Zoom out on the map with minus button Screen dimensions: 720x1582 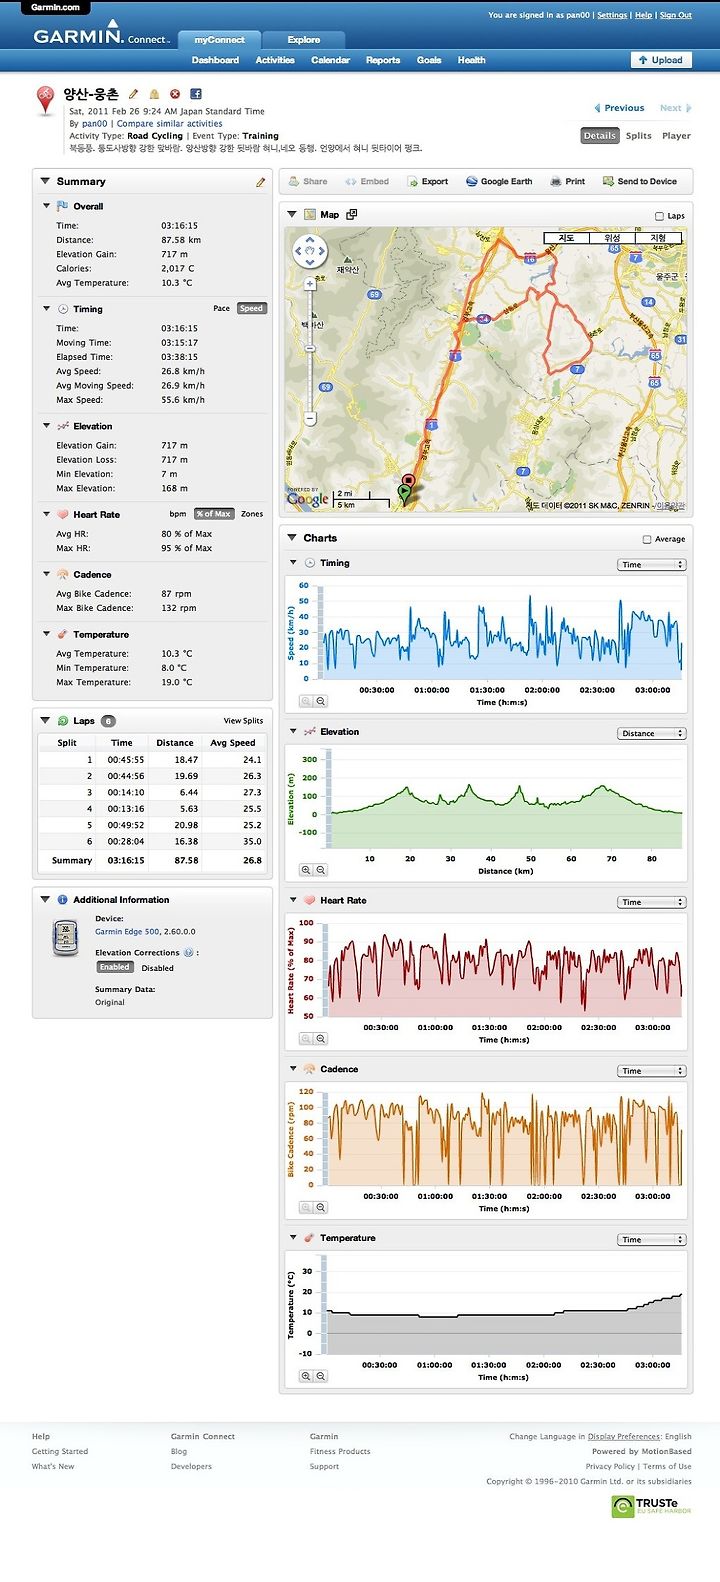coord(310,418)
